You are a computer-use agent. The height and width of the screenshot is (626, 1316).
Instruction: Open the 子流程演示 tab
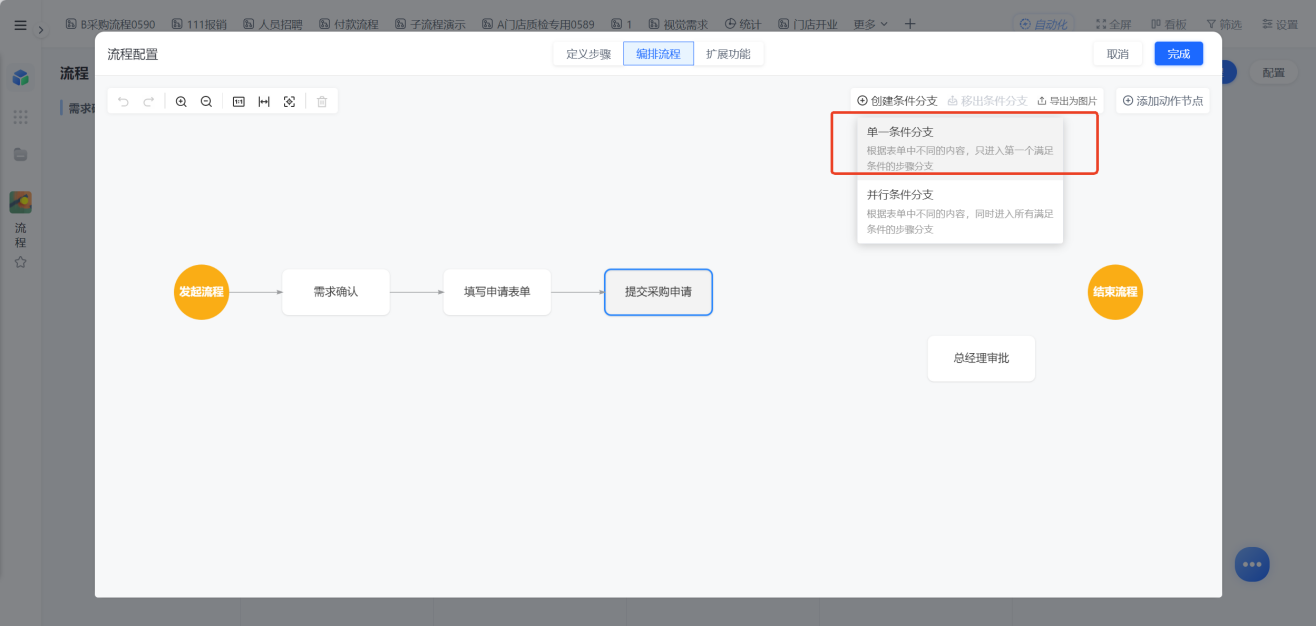tap(430, 24)
